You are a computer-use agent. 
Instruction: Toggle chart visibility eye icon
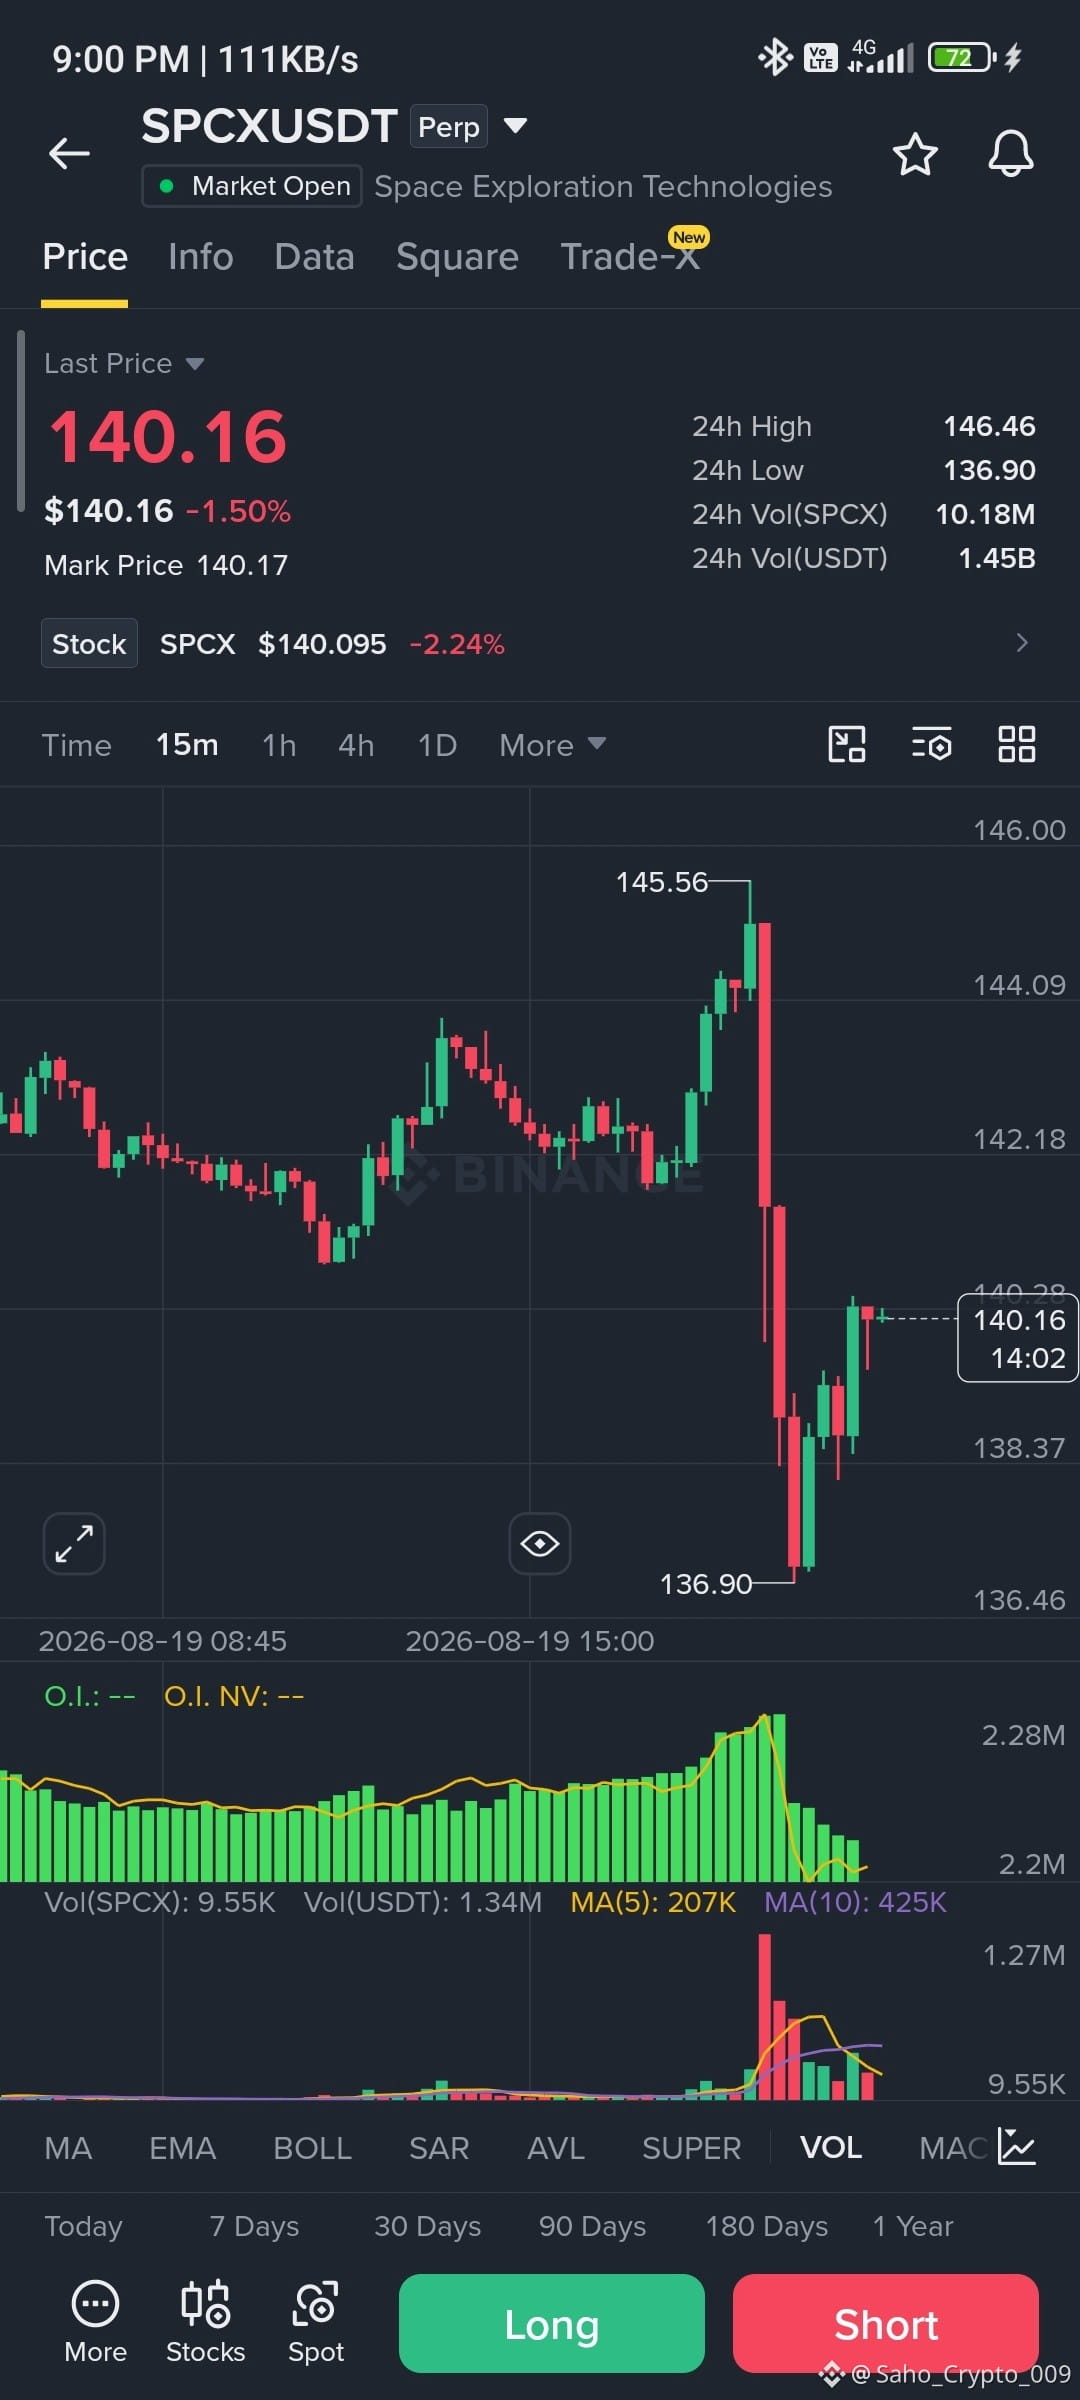point(540,1543)
